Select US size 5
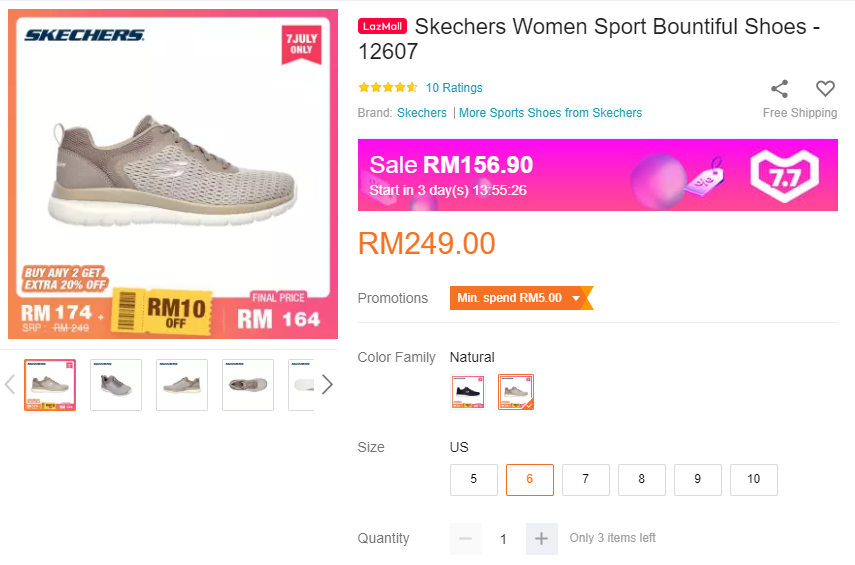855x565 pixels. pyautogui.click(x=474, y=479)
